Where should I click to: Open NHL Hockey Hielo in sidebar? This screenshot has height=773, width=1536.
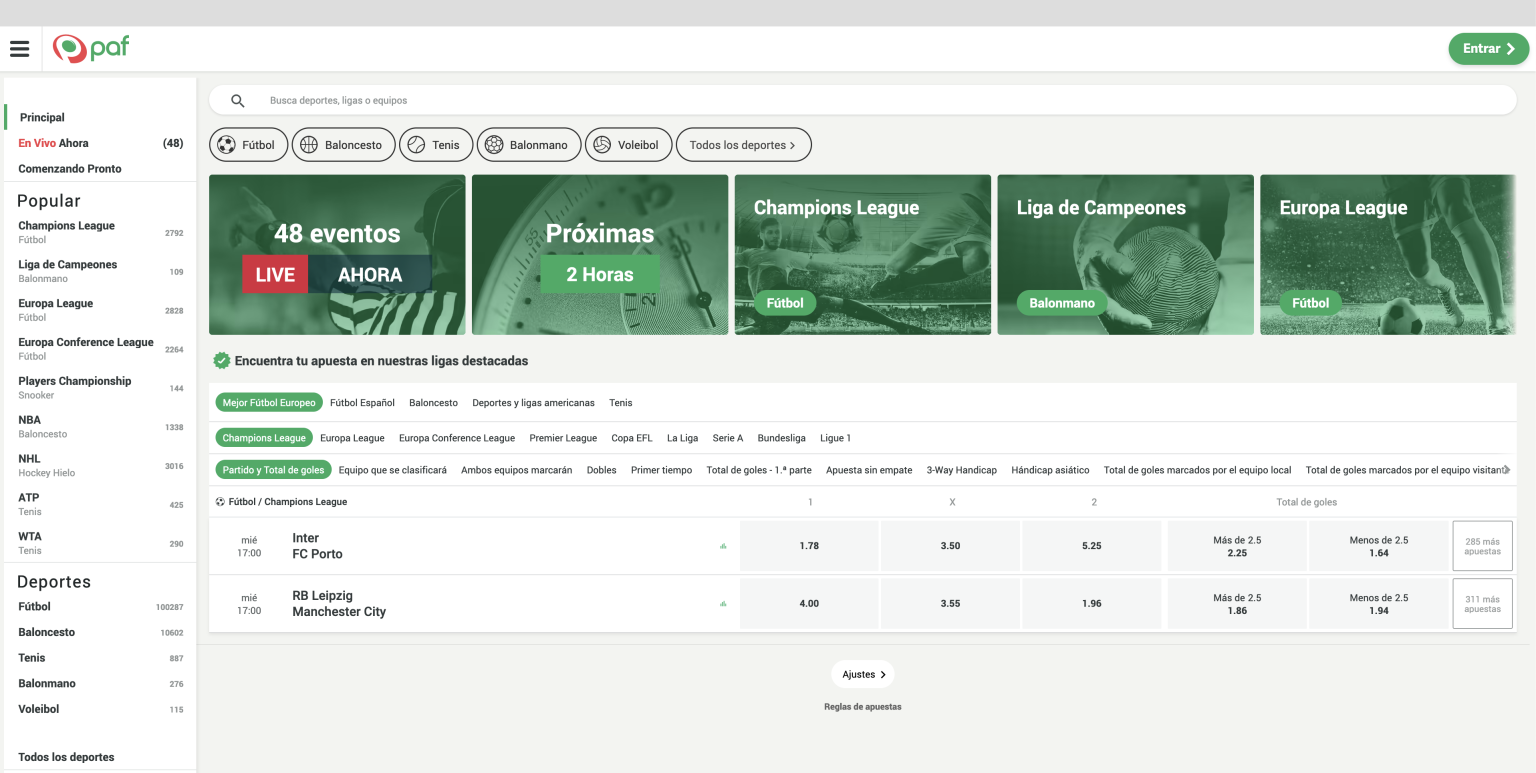[100, 465]
